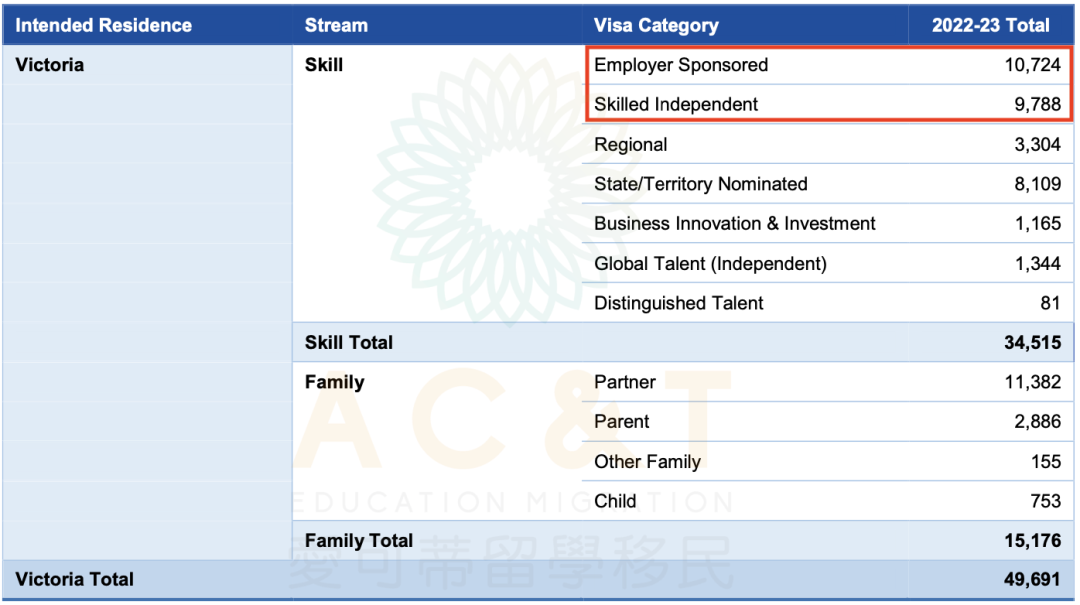Click the Employer Sponsored value 10,724
1080x605 pixels.
click(x=1032, y=65)
